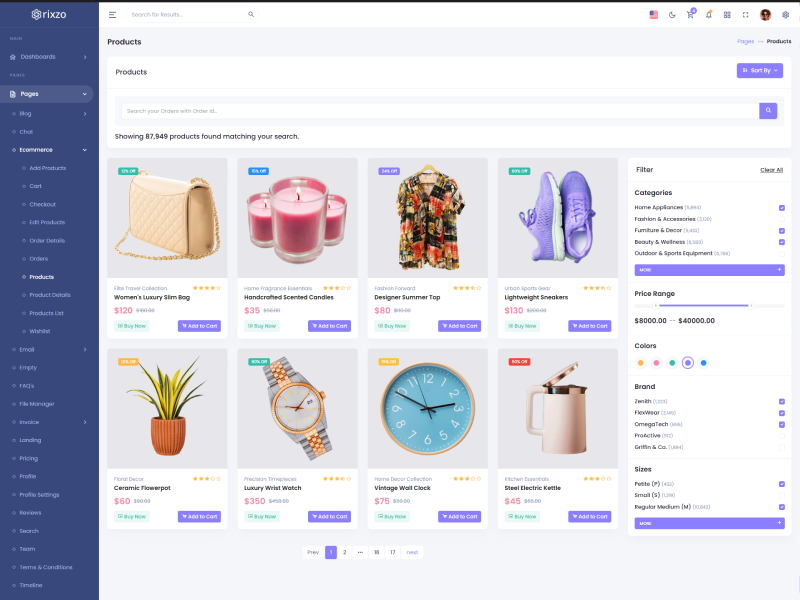This screenshot has height=600, width=800.
Task: Check the Fashion & Accessories category
Action: click(x=781, y=219)
